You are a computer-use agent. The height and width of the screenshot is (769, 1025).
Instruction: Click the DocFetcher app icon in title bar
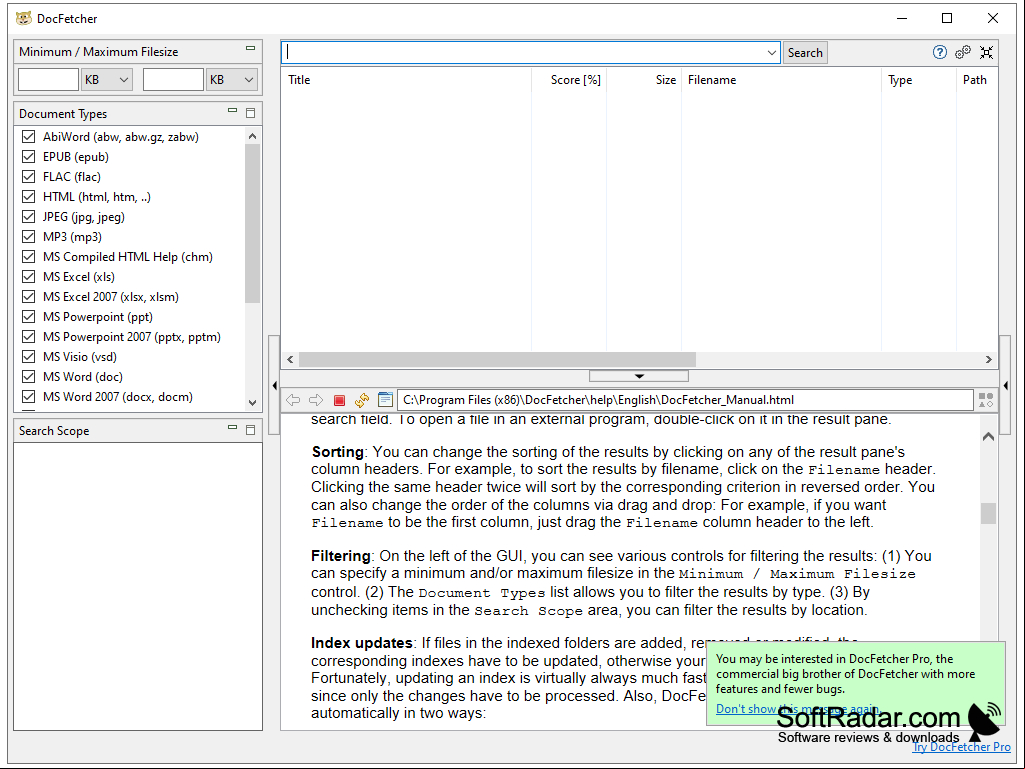(x=24, y=18)
